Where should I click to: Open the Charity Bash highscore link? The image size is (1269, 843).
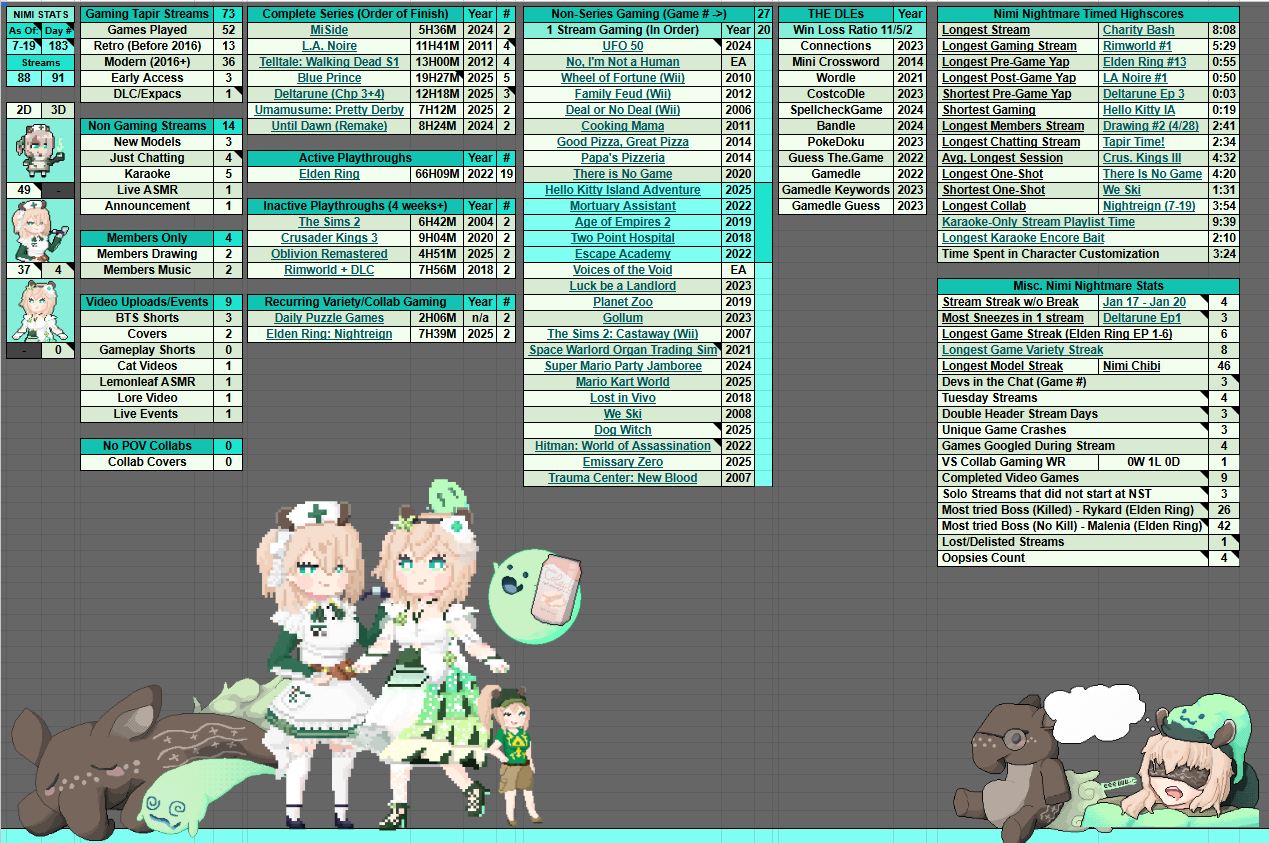(x=1138, y=30)
